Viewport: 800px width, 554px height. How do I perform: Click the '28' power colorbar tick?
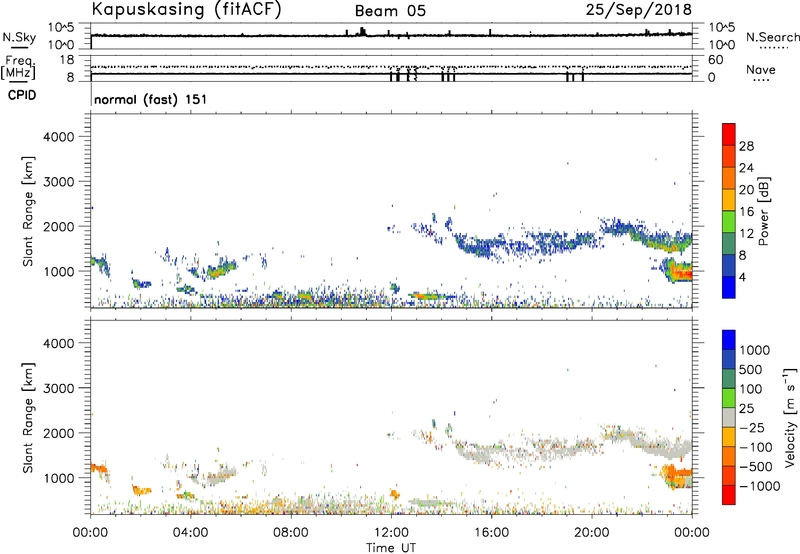coord(746,146)
